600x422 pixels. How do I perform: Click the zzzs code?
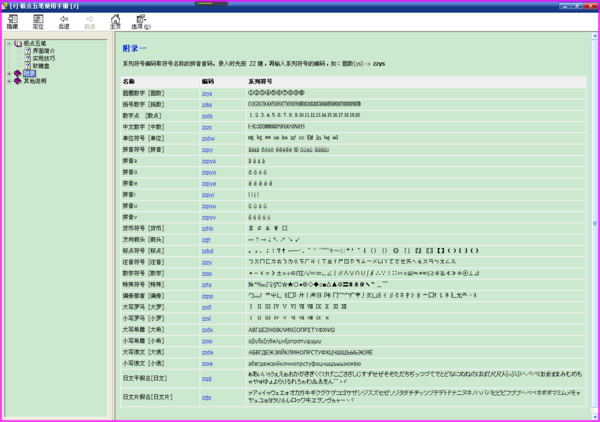[x=207, y=127]
